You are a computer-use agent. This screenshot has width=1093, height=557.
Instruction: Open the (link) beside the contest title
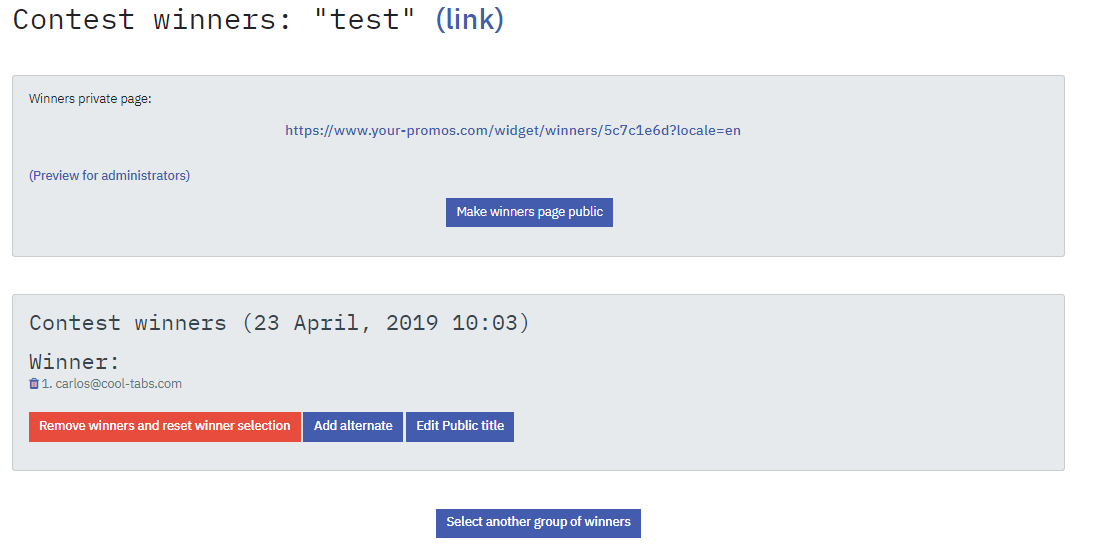tap(469, 19)
